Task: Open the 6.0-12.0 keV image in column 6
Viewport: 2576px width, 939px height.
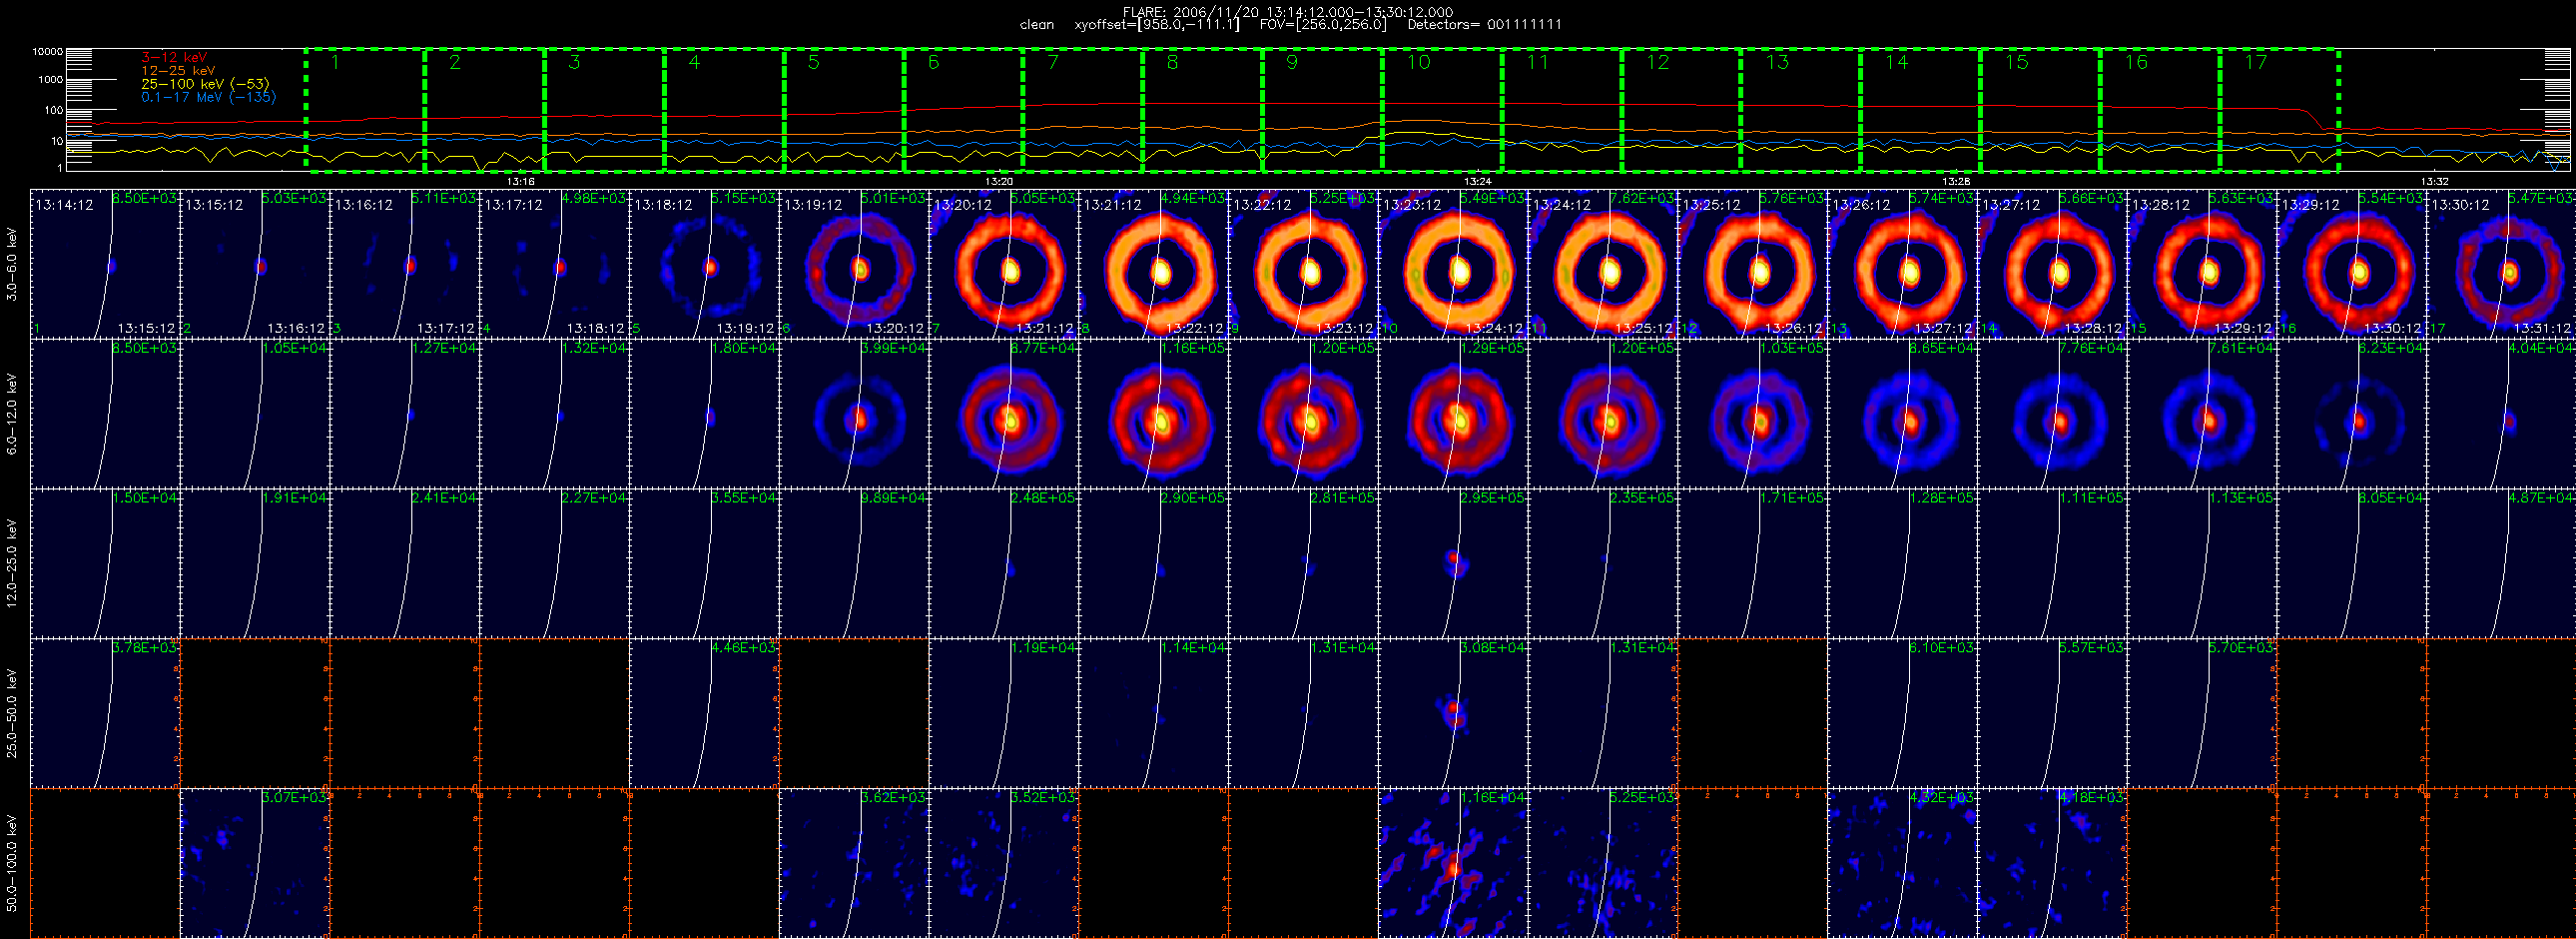Action: click(x=855, y=413)
